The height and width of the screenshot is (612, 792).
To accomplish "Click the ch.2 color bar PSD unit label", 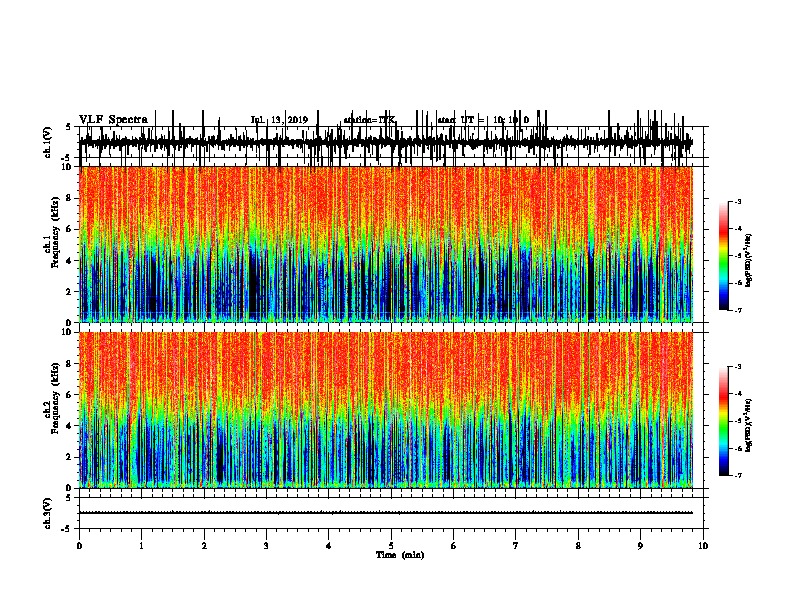I will pyautogui.click(x=749, y=425).
